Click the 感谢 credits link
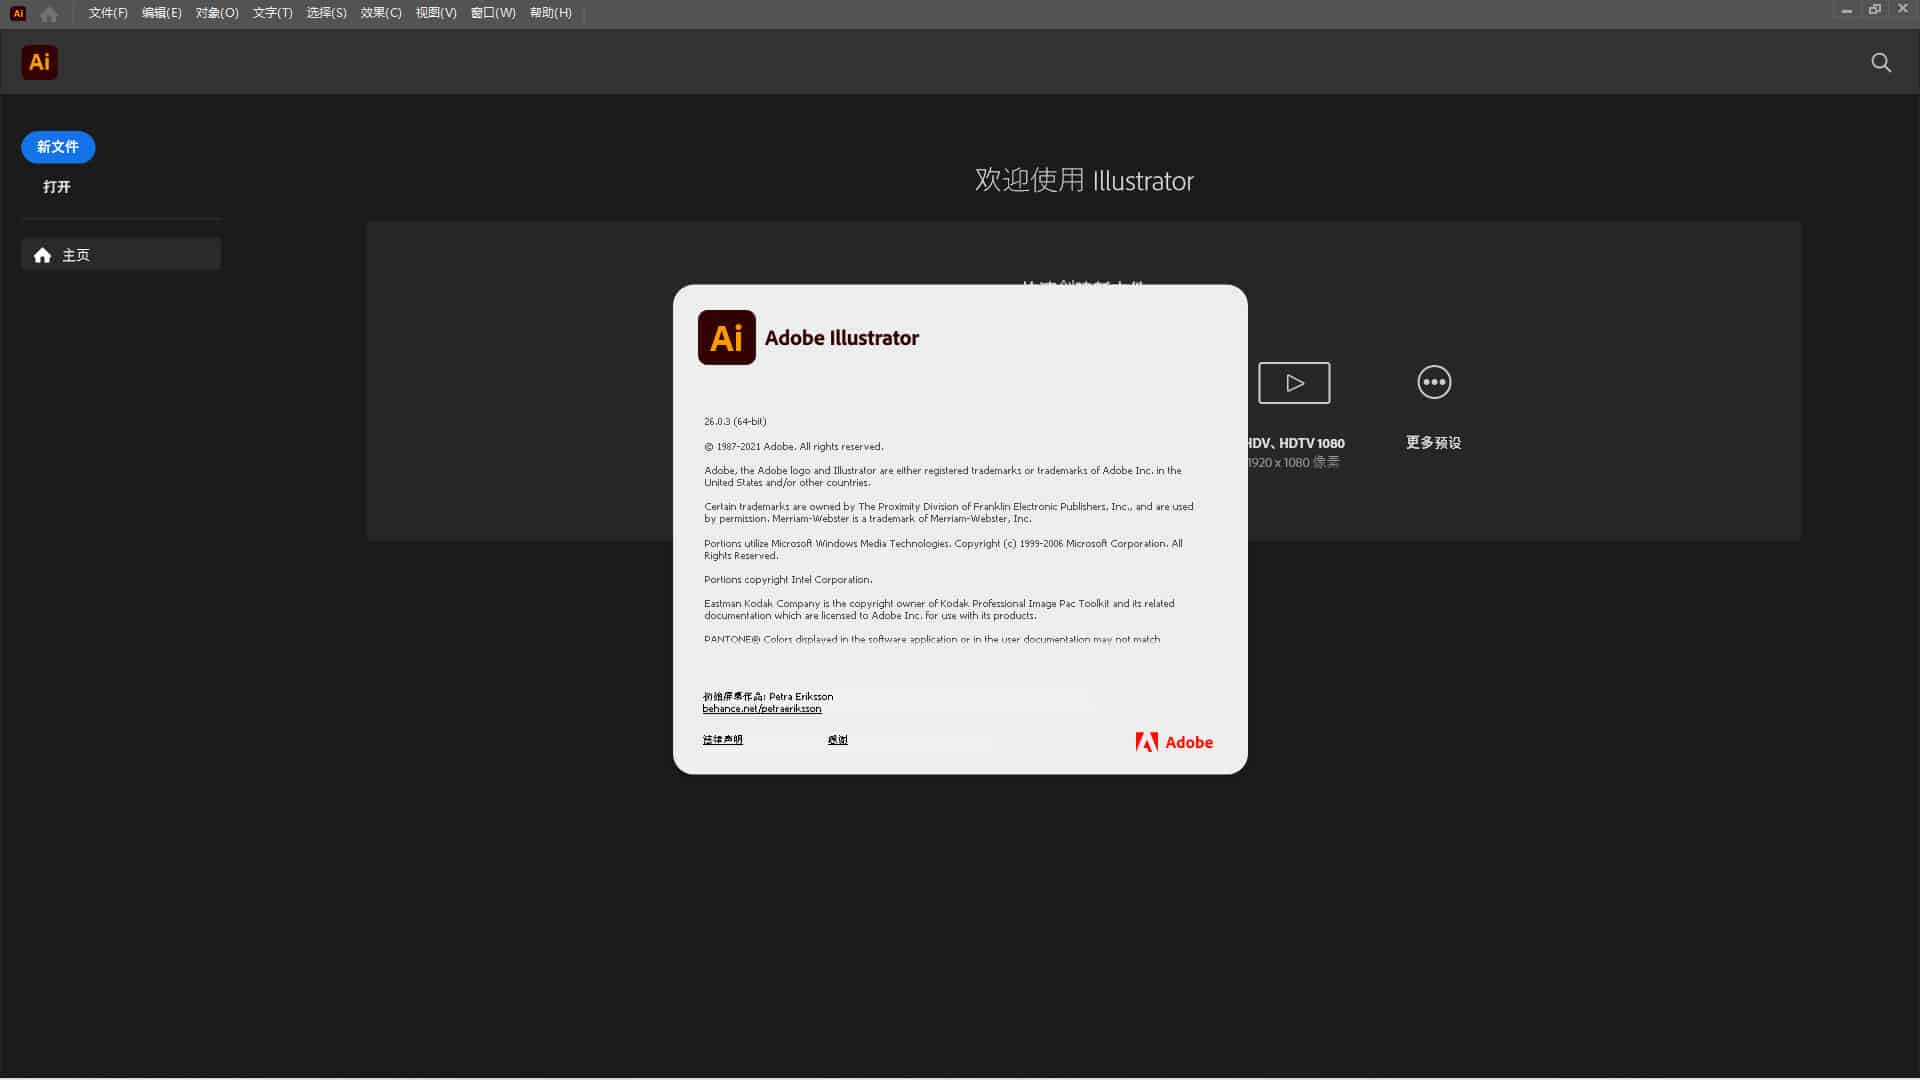The image size is (1920, 1080). pos(838,740)
